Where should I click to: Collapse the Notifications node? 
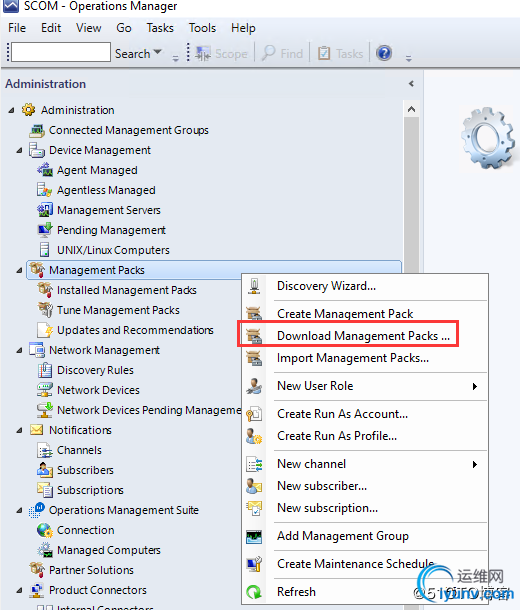pos(19,430)
